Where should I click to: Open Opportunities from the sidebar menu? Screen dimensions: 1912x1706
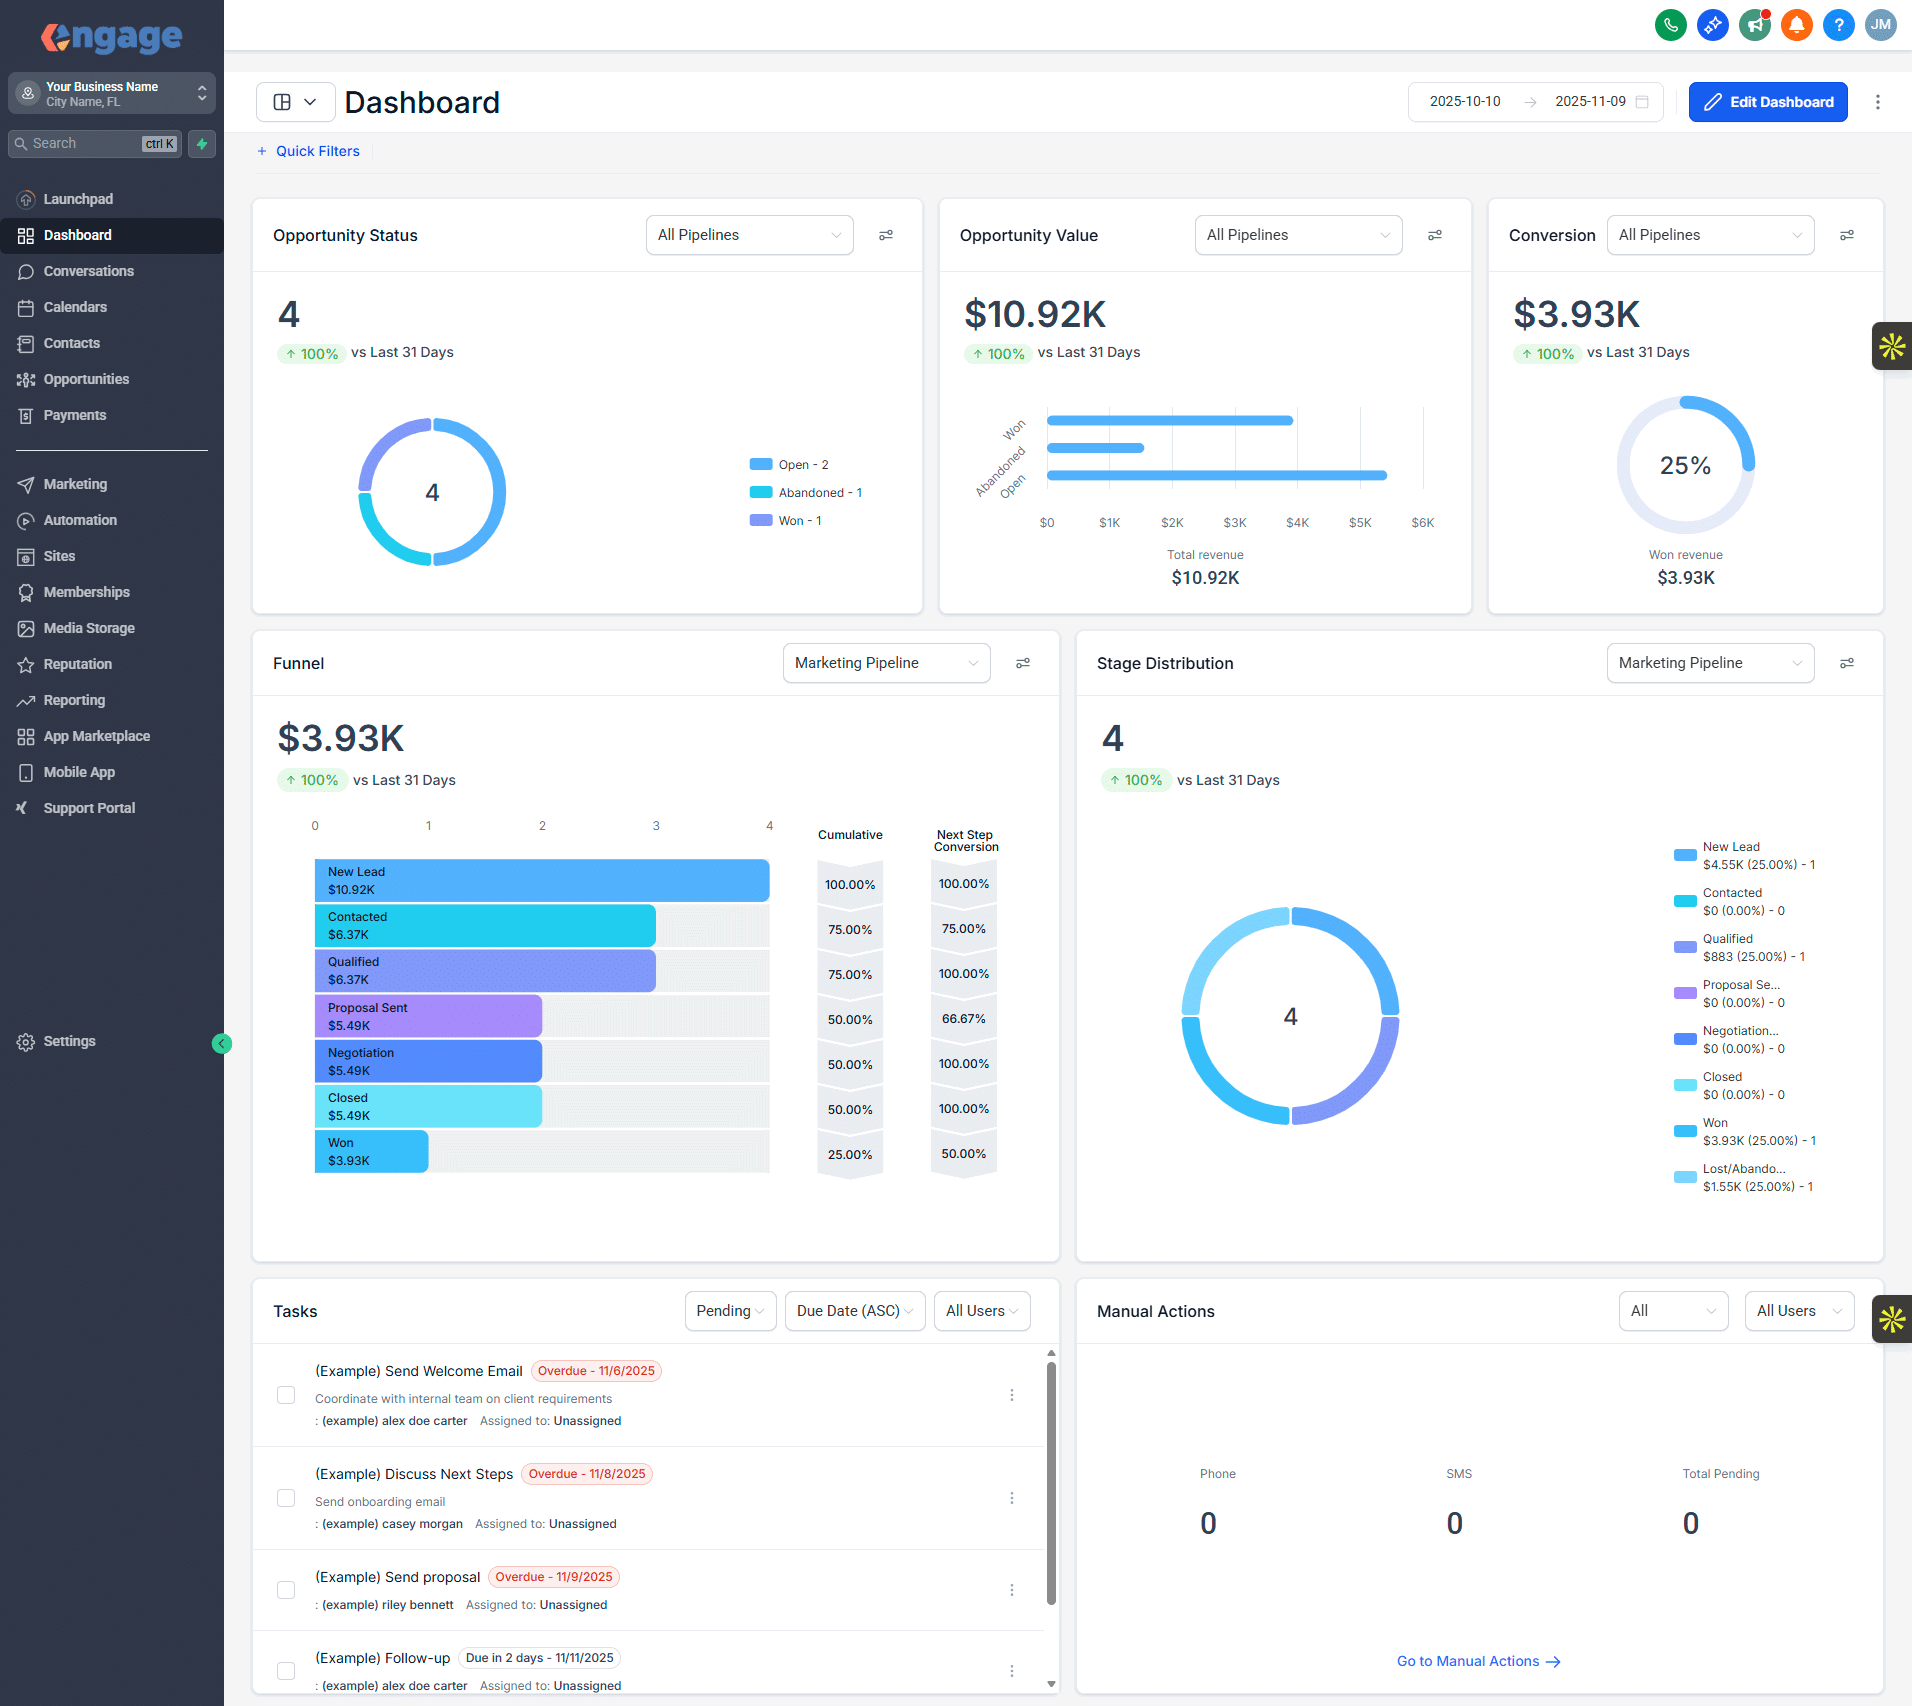click(86, 379)
